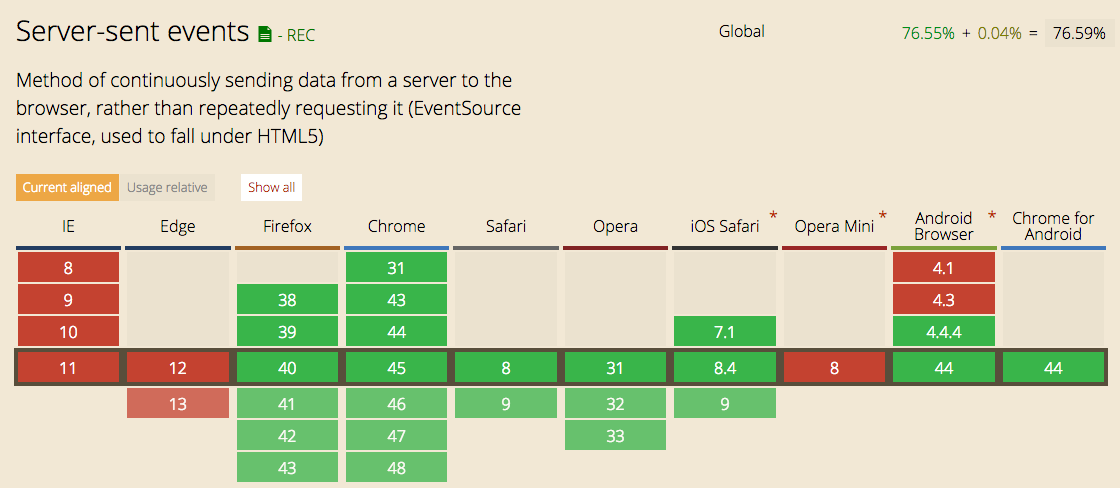Click the 76.59% total usage value
The image size is (1120, 488).
[x=1079, y=34]
